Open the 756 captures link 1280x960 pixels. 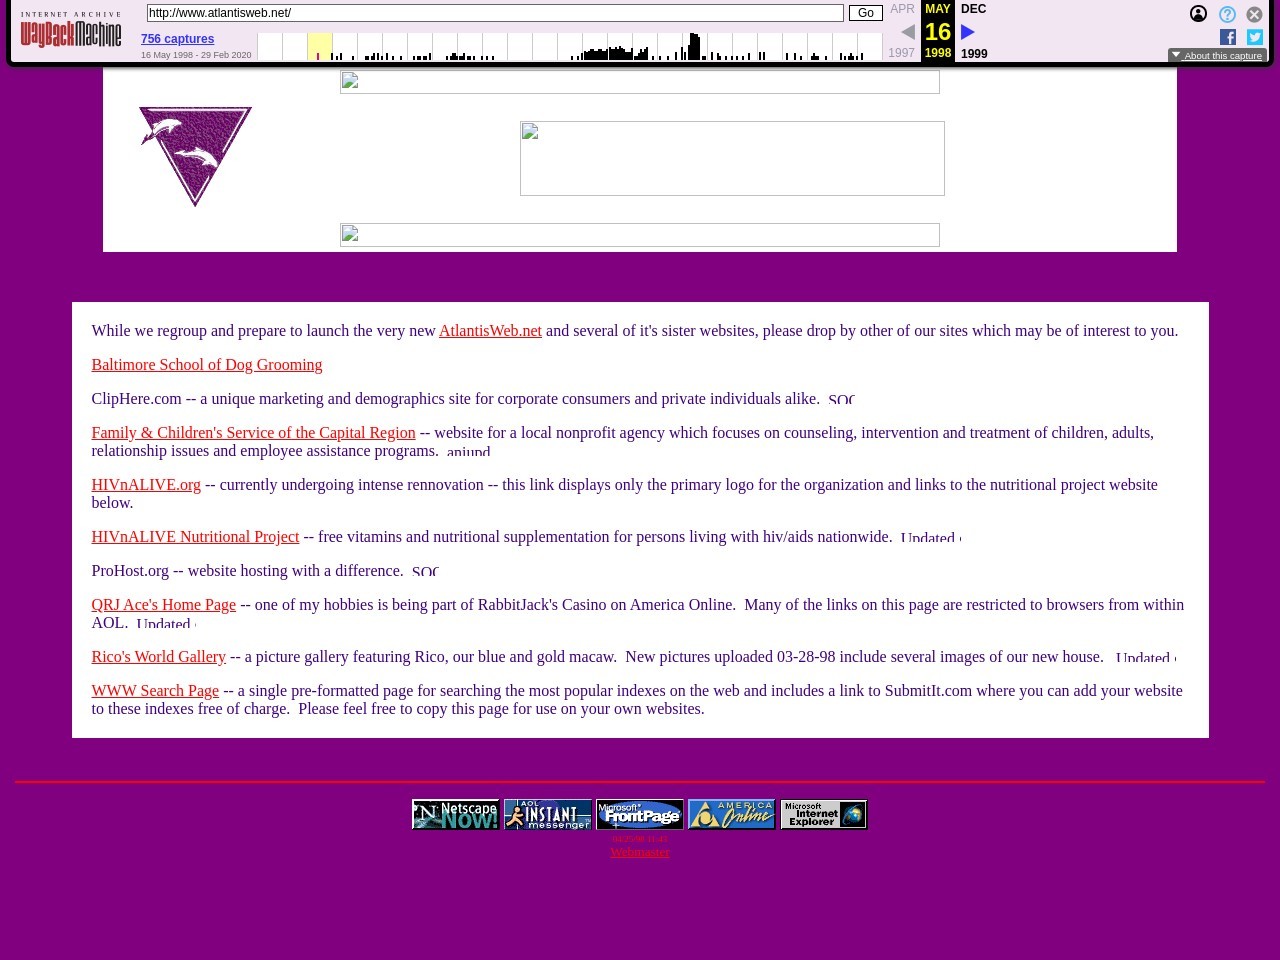coord(177,39)
